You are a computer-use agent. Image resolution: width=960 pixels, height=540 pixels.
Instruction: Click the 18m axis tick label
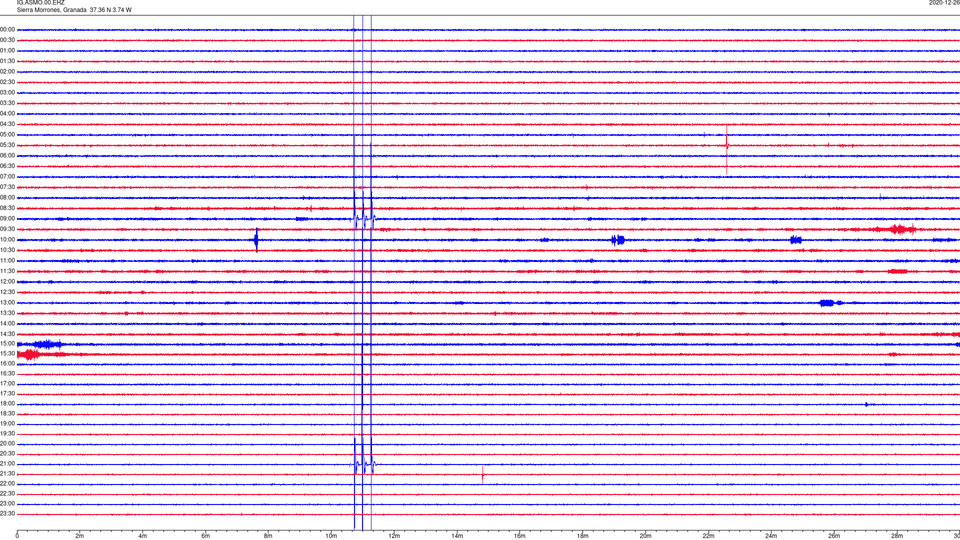pyautogui.click(x=582, y=536)
